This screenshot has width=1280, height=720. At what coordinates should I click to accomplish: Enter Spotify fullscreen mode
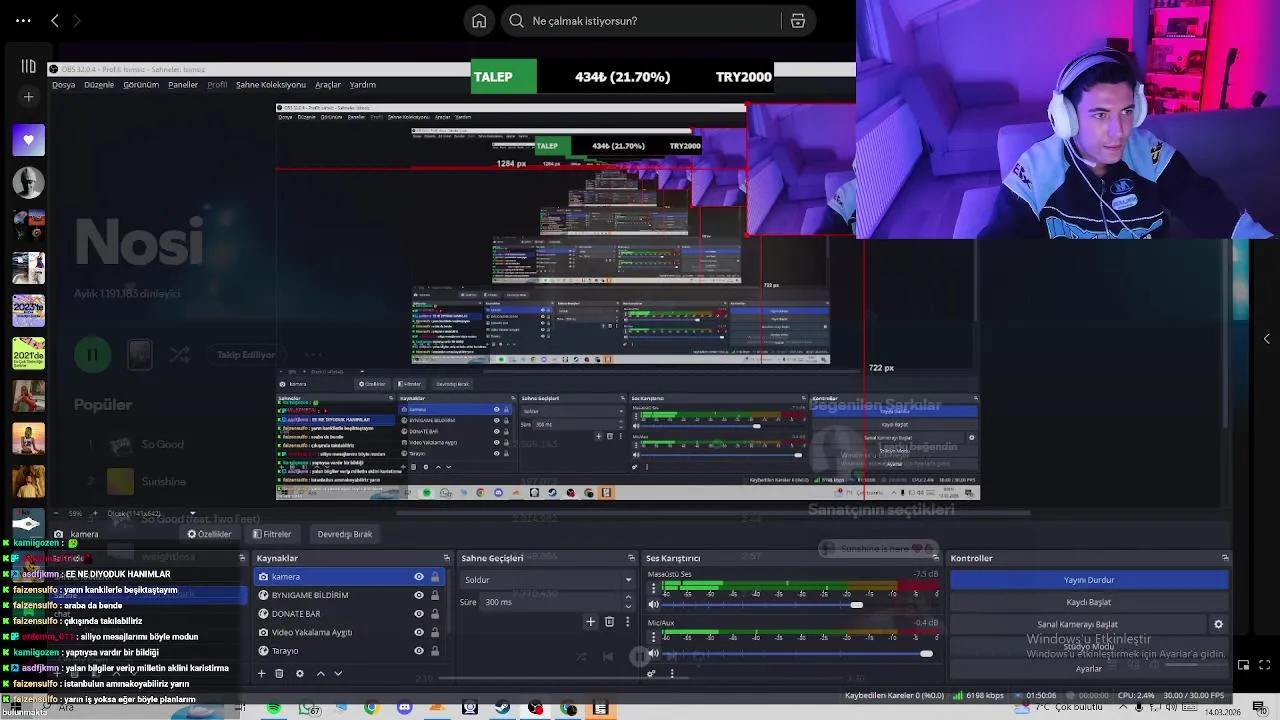tap(1265, 665)
